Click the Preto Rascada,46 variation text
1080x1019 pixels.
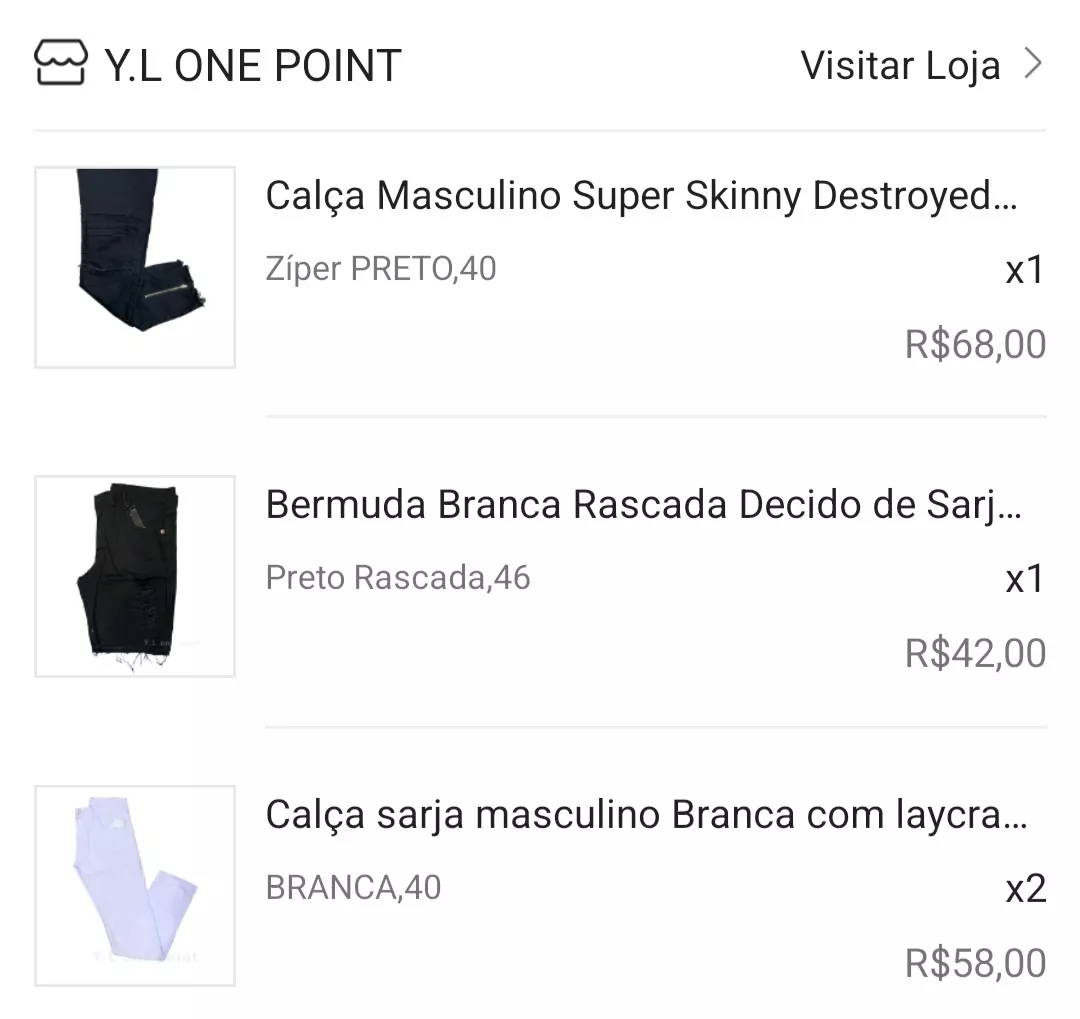398,578
